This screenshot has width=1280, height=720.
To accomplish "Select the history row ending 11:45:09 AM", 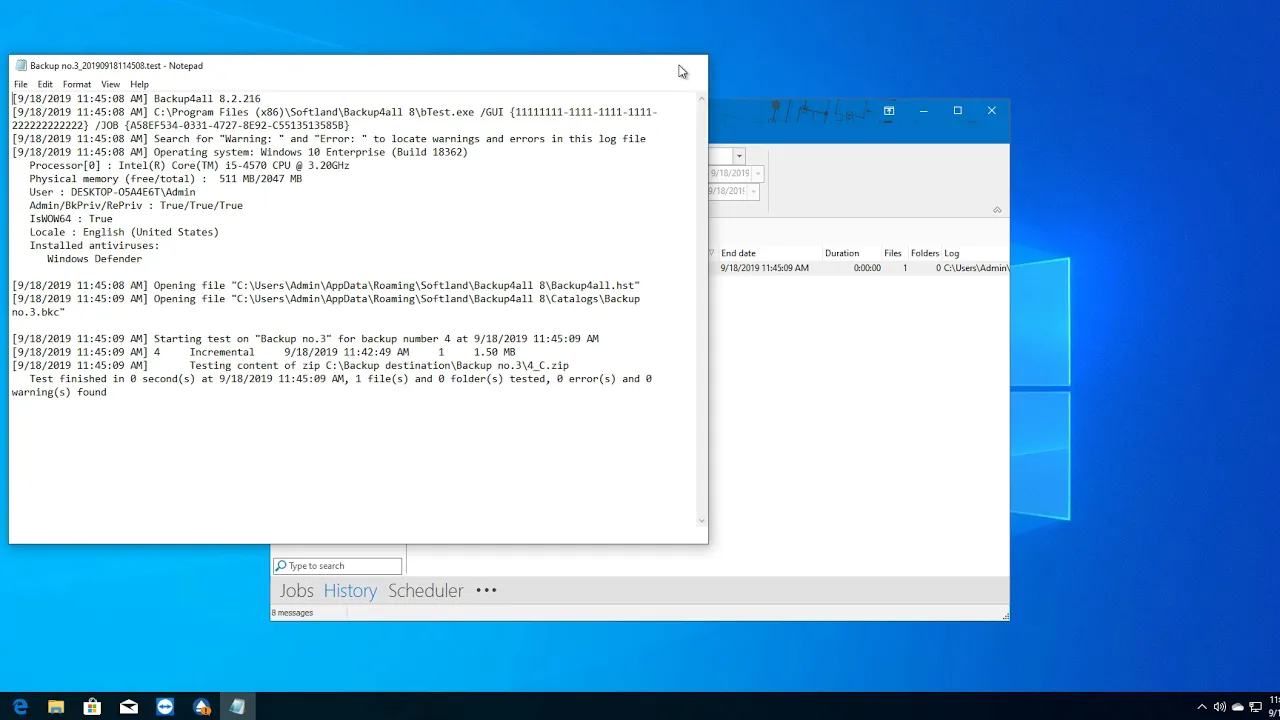I will pos(859,268).
